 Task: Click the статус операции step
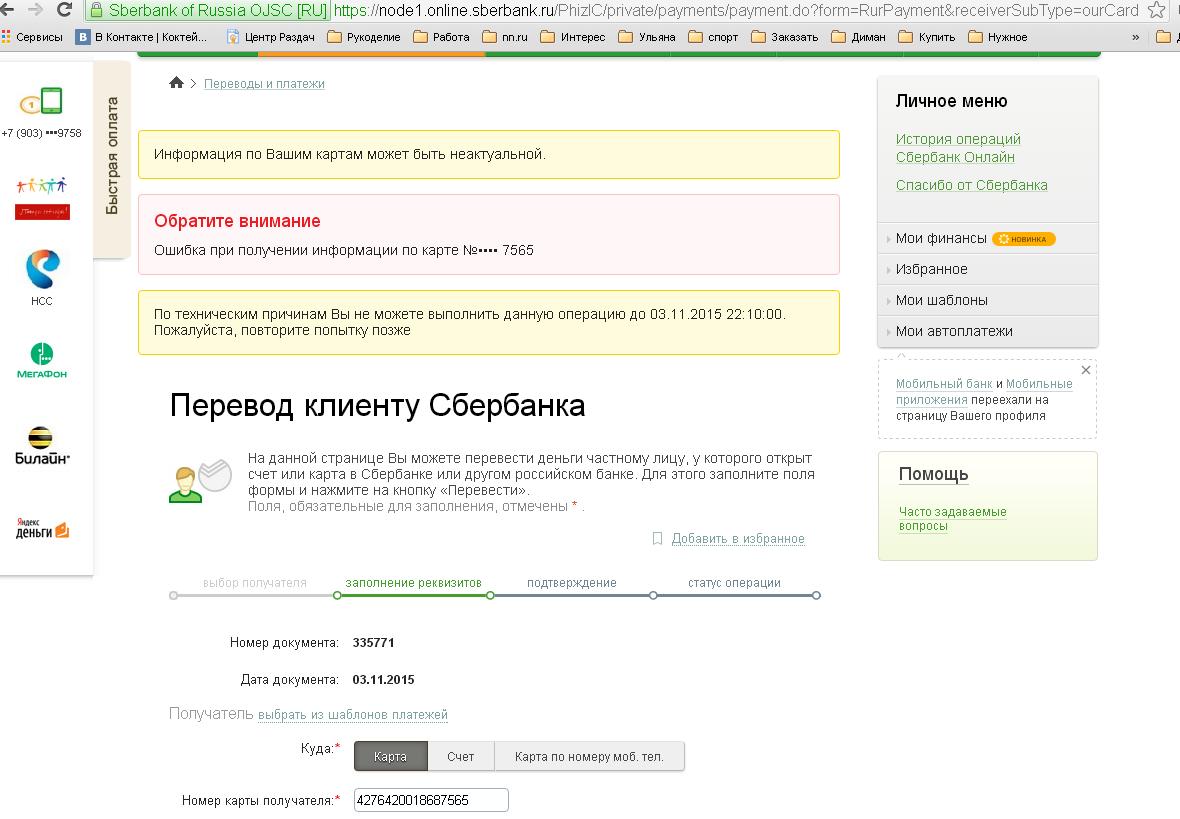tap(734, 583)
